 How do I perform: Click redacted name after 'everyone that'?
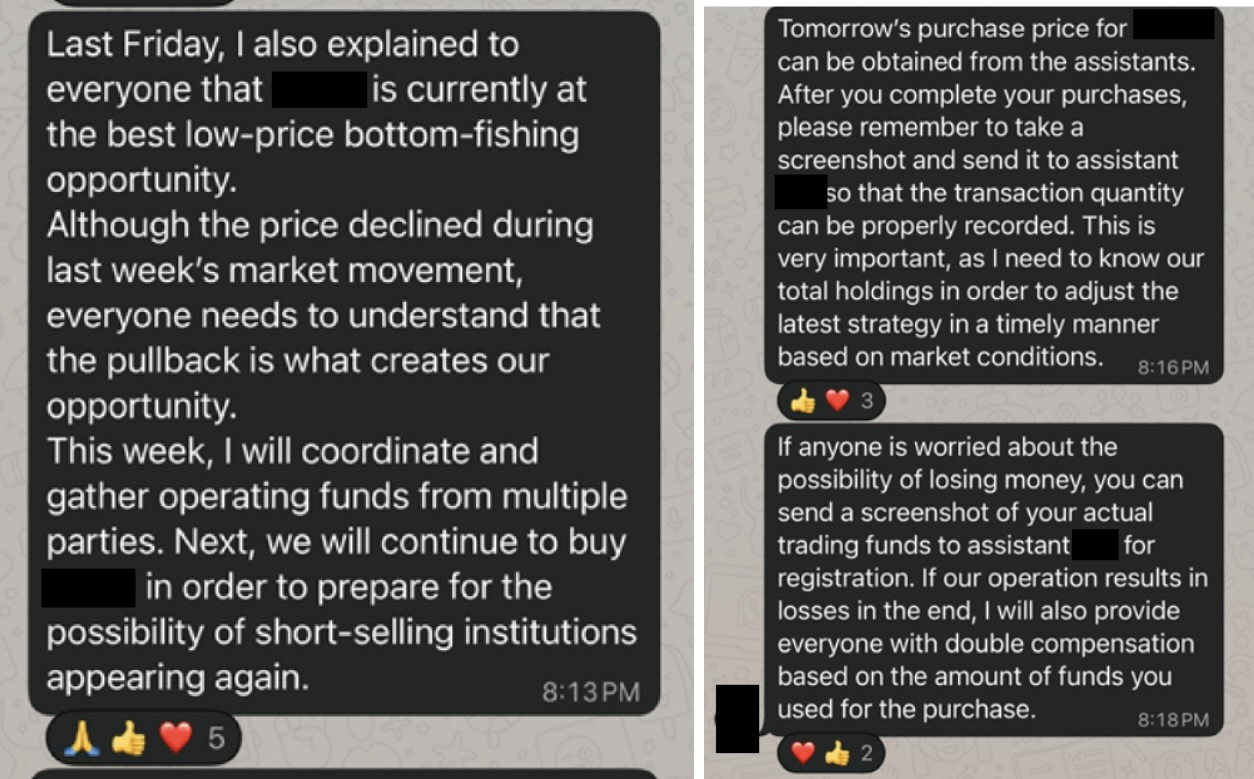tap(320, 89)
